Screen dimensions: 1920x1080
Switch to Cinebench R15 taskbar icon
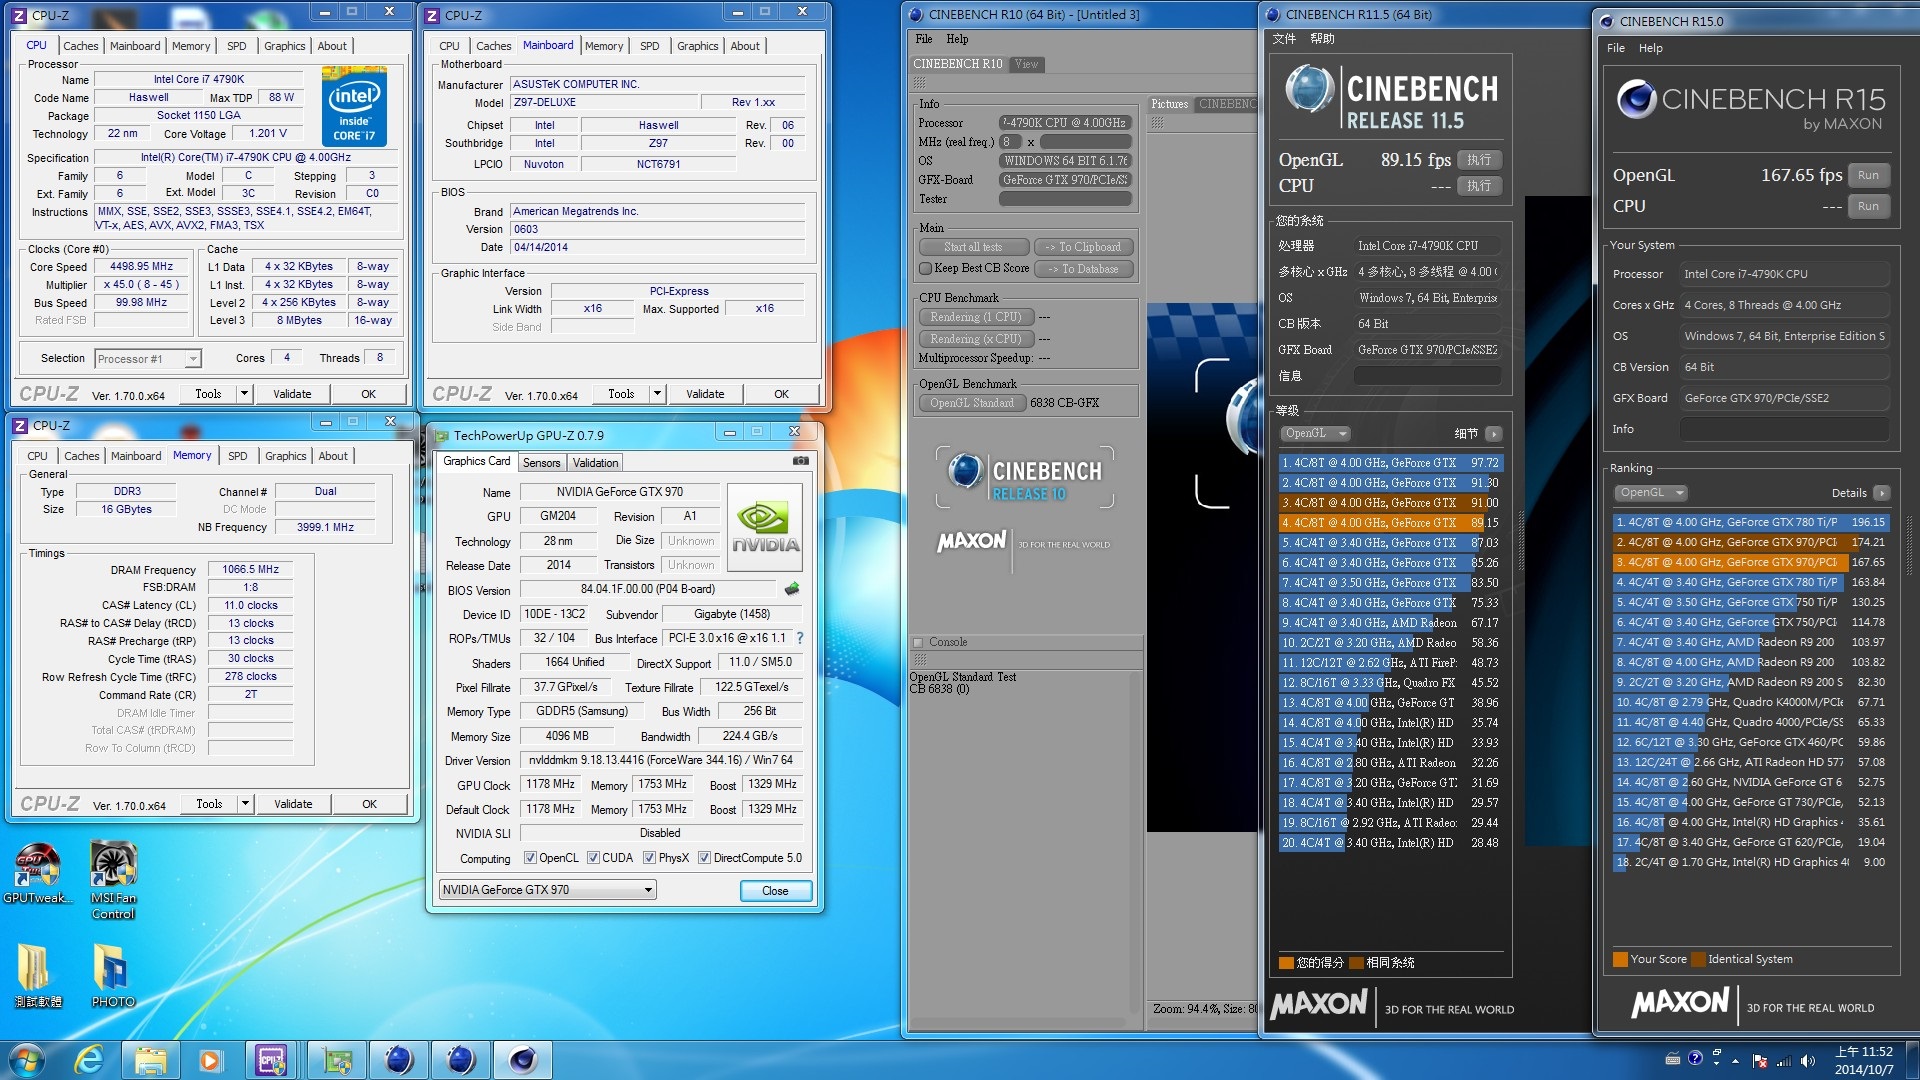[522, 1059]
